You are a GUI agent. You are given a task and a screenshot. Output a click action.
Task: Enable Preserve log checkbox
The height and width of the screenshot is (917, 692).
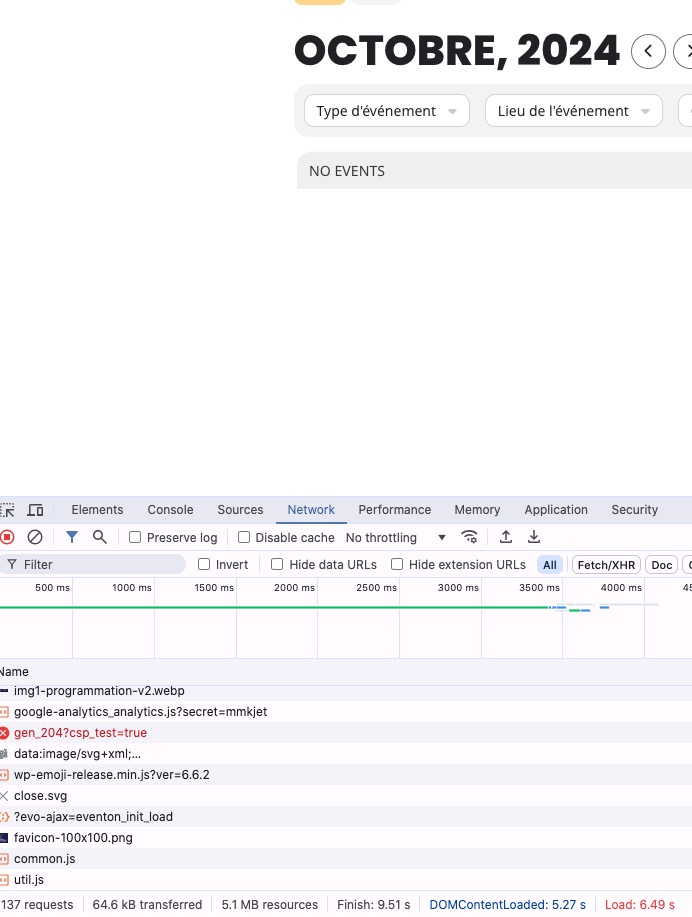[135, 537]
